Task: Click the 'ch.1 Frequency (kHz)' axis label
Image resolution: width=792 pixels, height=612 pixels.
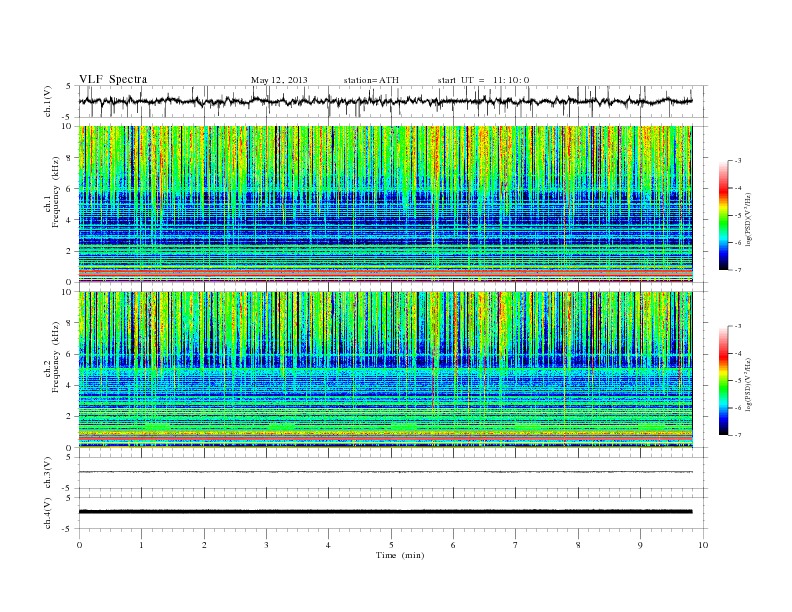Action: [x=52, y=192]
